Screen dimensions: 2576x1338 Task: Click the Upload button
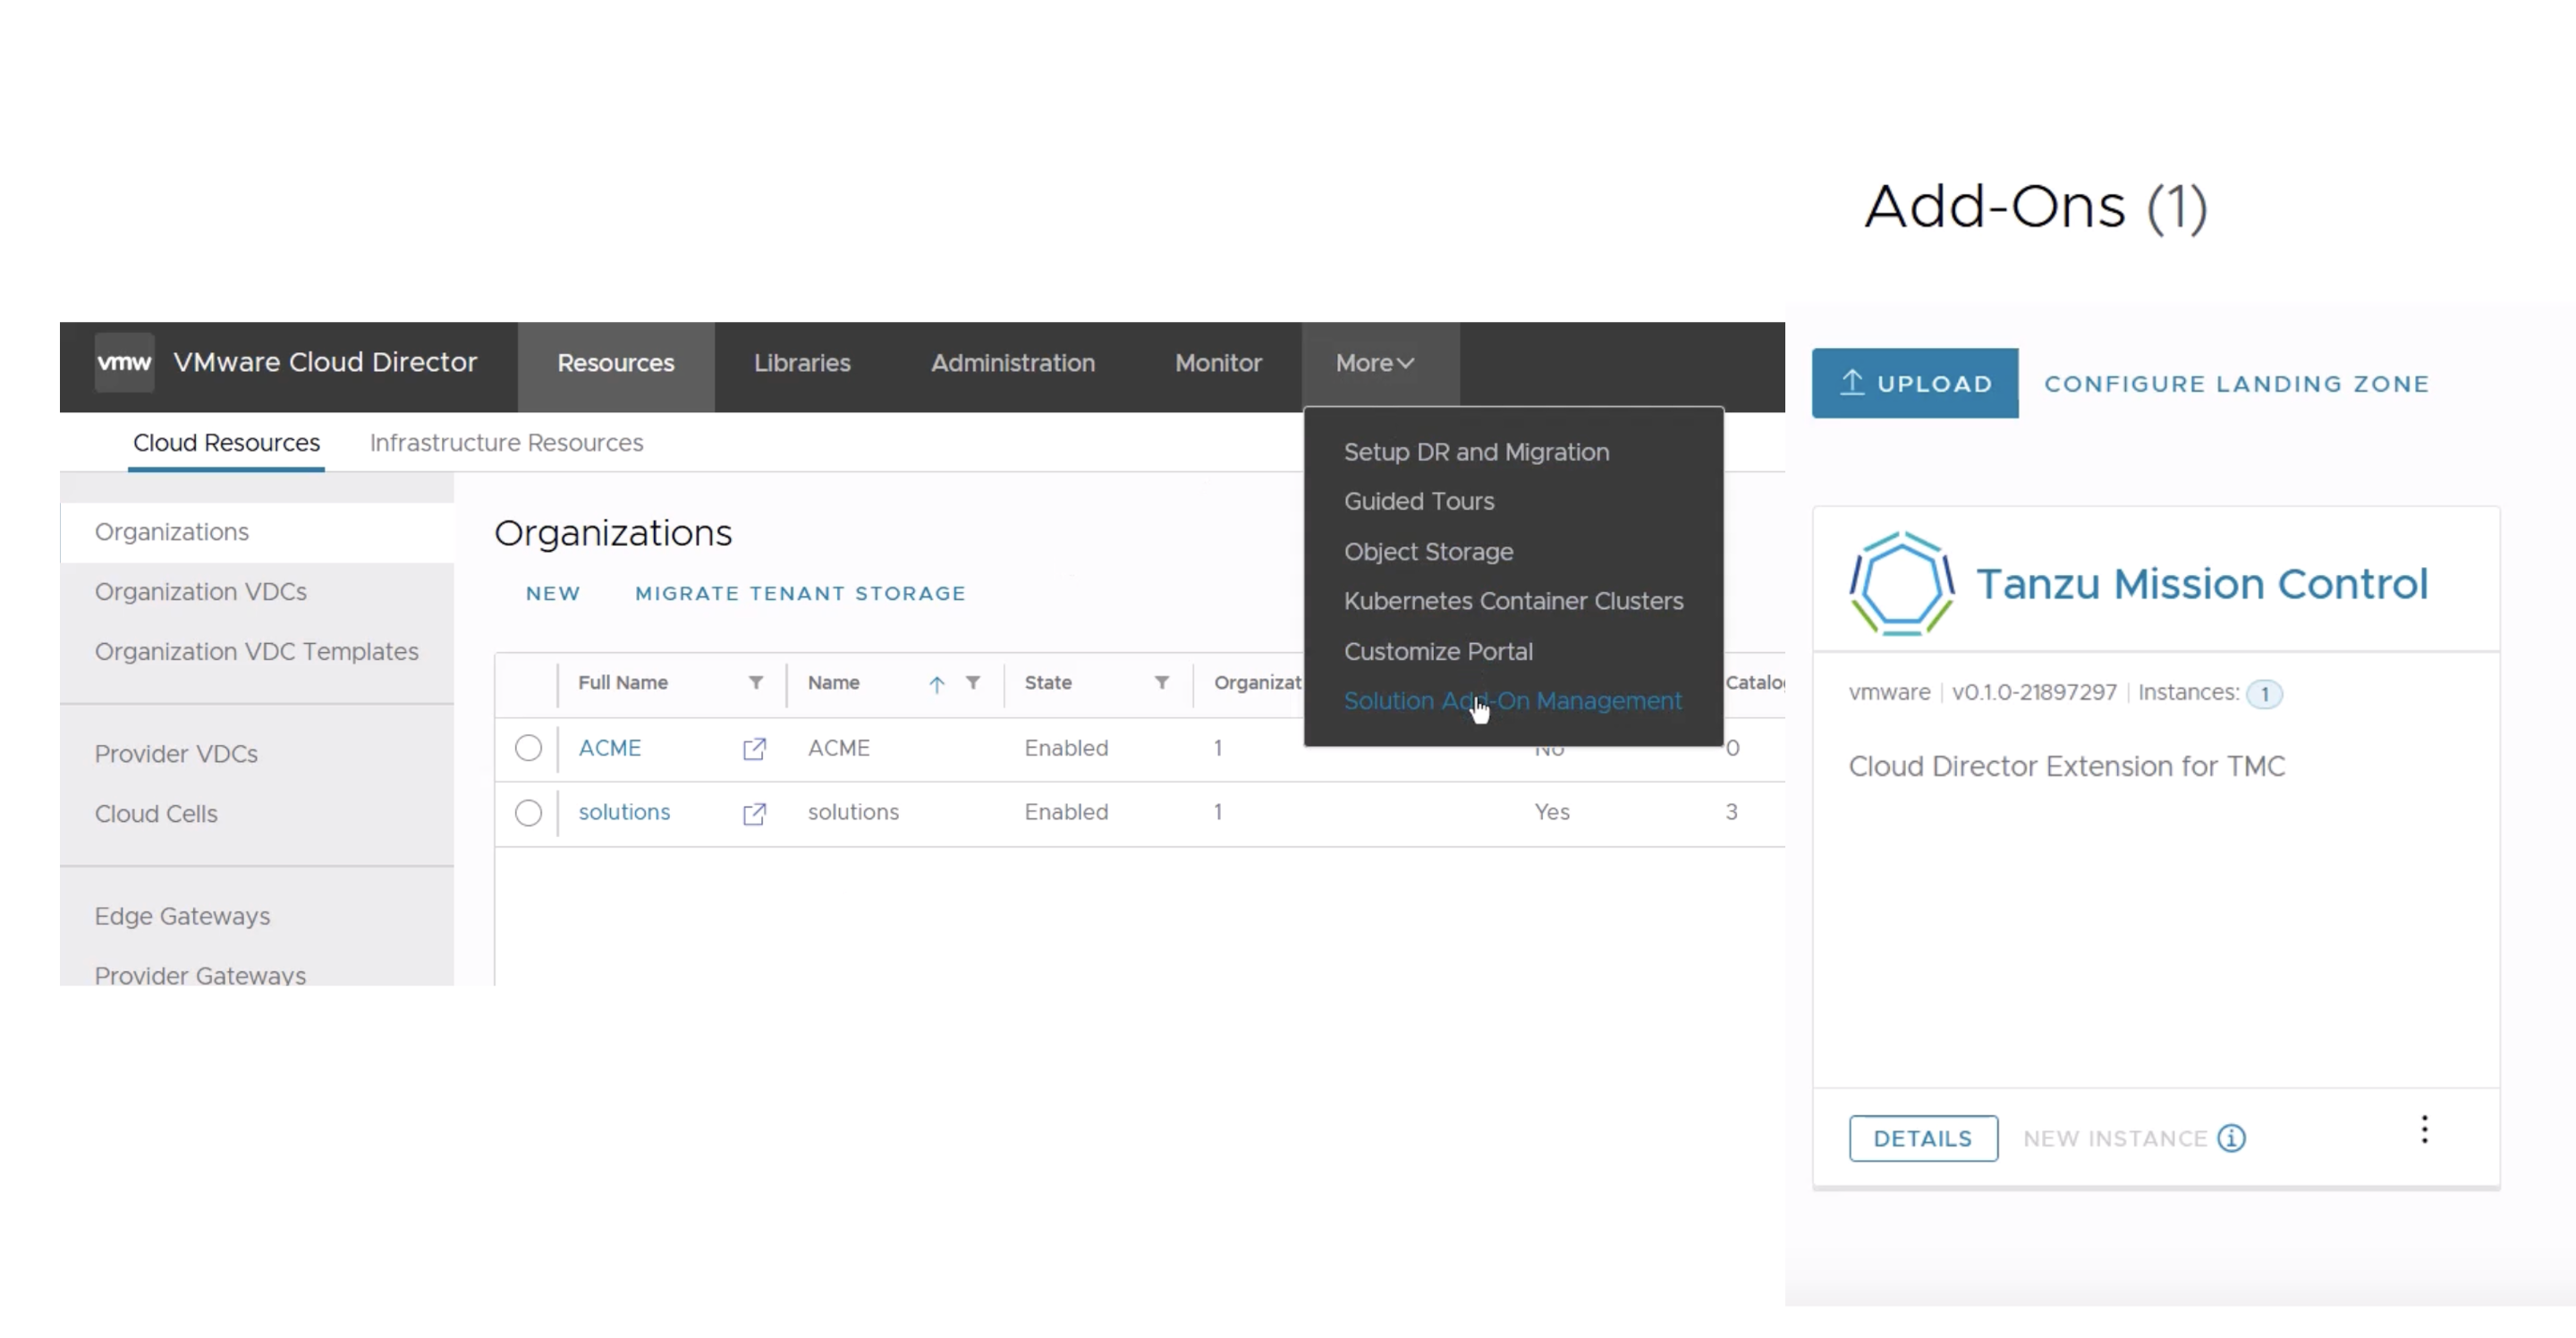click(x=1914, y=384)
